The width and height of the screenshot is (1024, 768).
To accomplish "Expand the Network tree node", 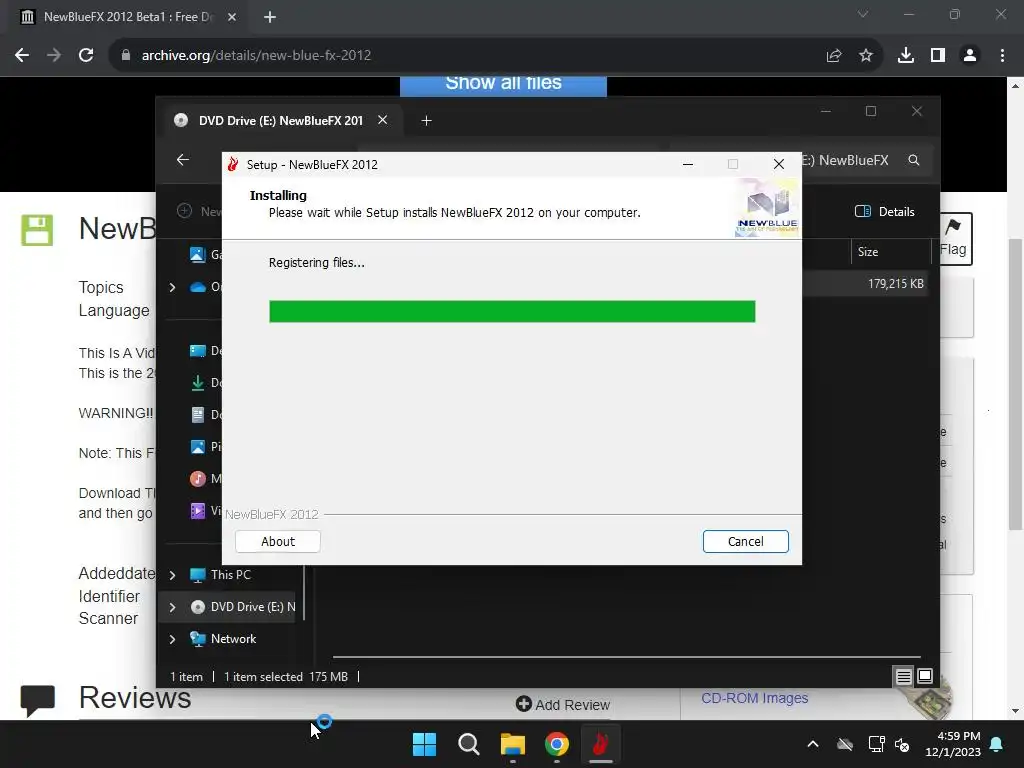I will tap(172, 639).
